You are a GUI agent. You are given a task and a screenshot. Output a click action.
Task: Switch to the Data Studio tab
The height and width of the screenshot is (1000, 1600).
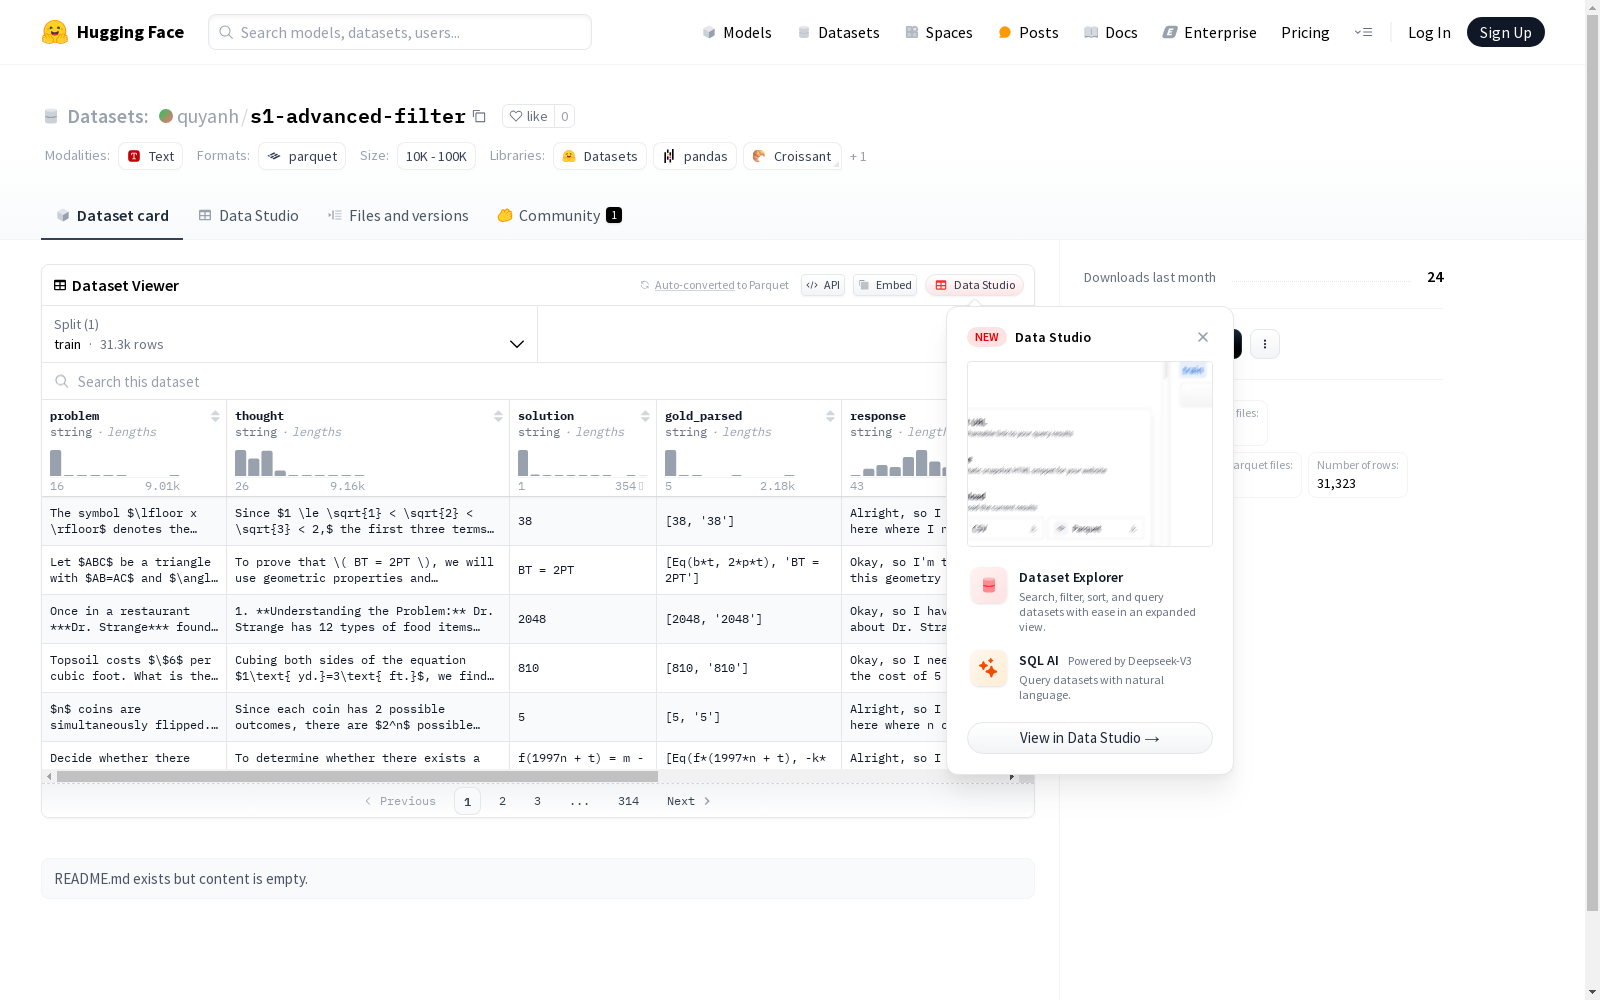(248, 216)
